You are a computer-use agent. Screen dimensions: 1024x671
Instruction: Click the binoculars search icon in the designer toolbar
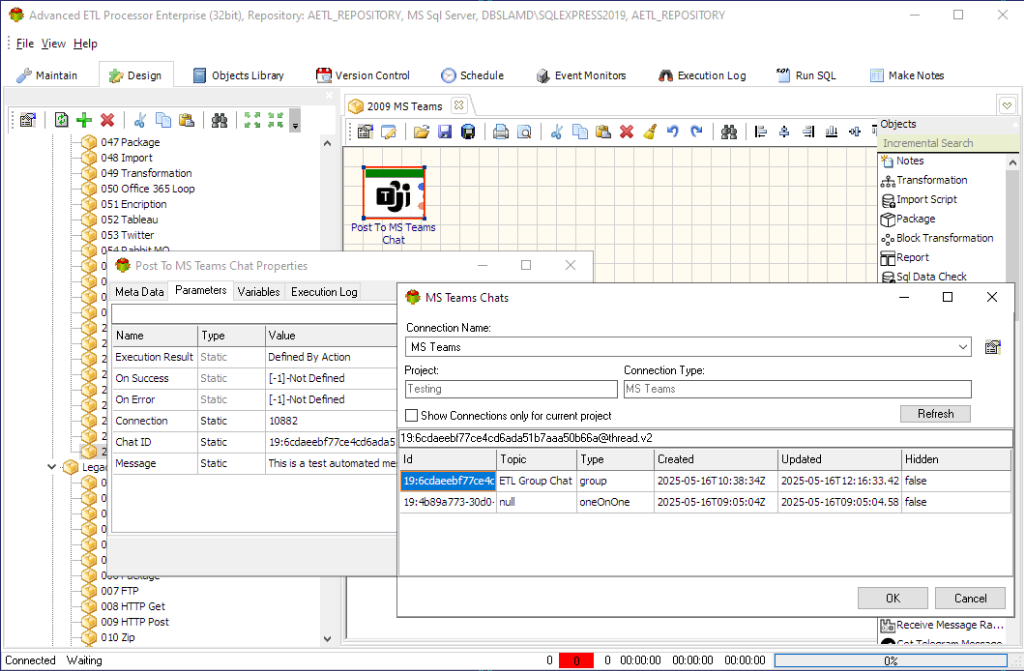point(729,132)
